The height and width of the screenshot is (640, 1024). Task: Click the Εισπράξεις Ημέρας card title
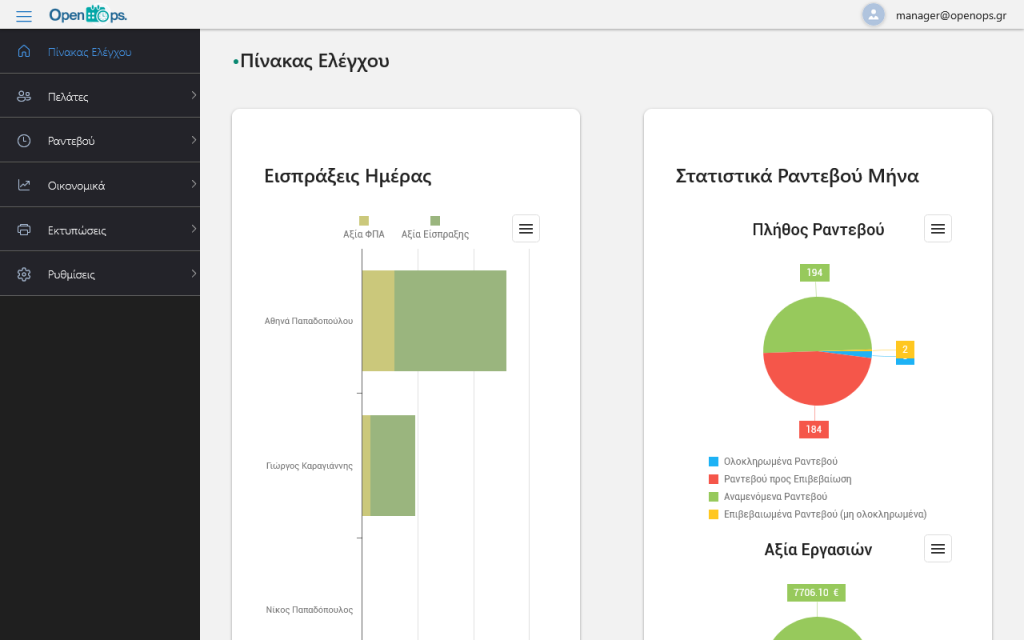tap(347, 176)
